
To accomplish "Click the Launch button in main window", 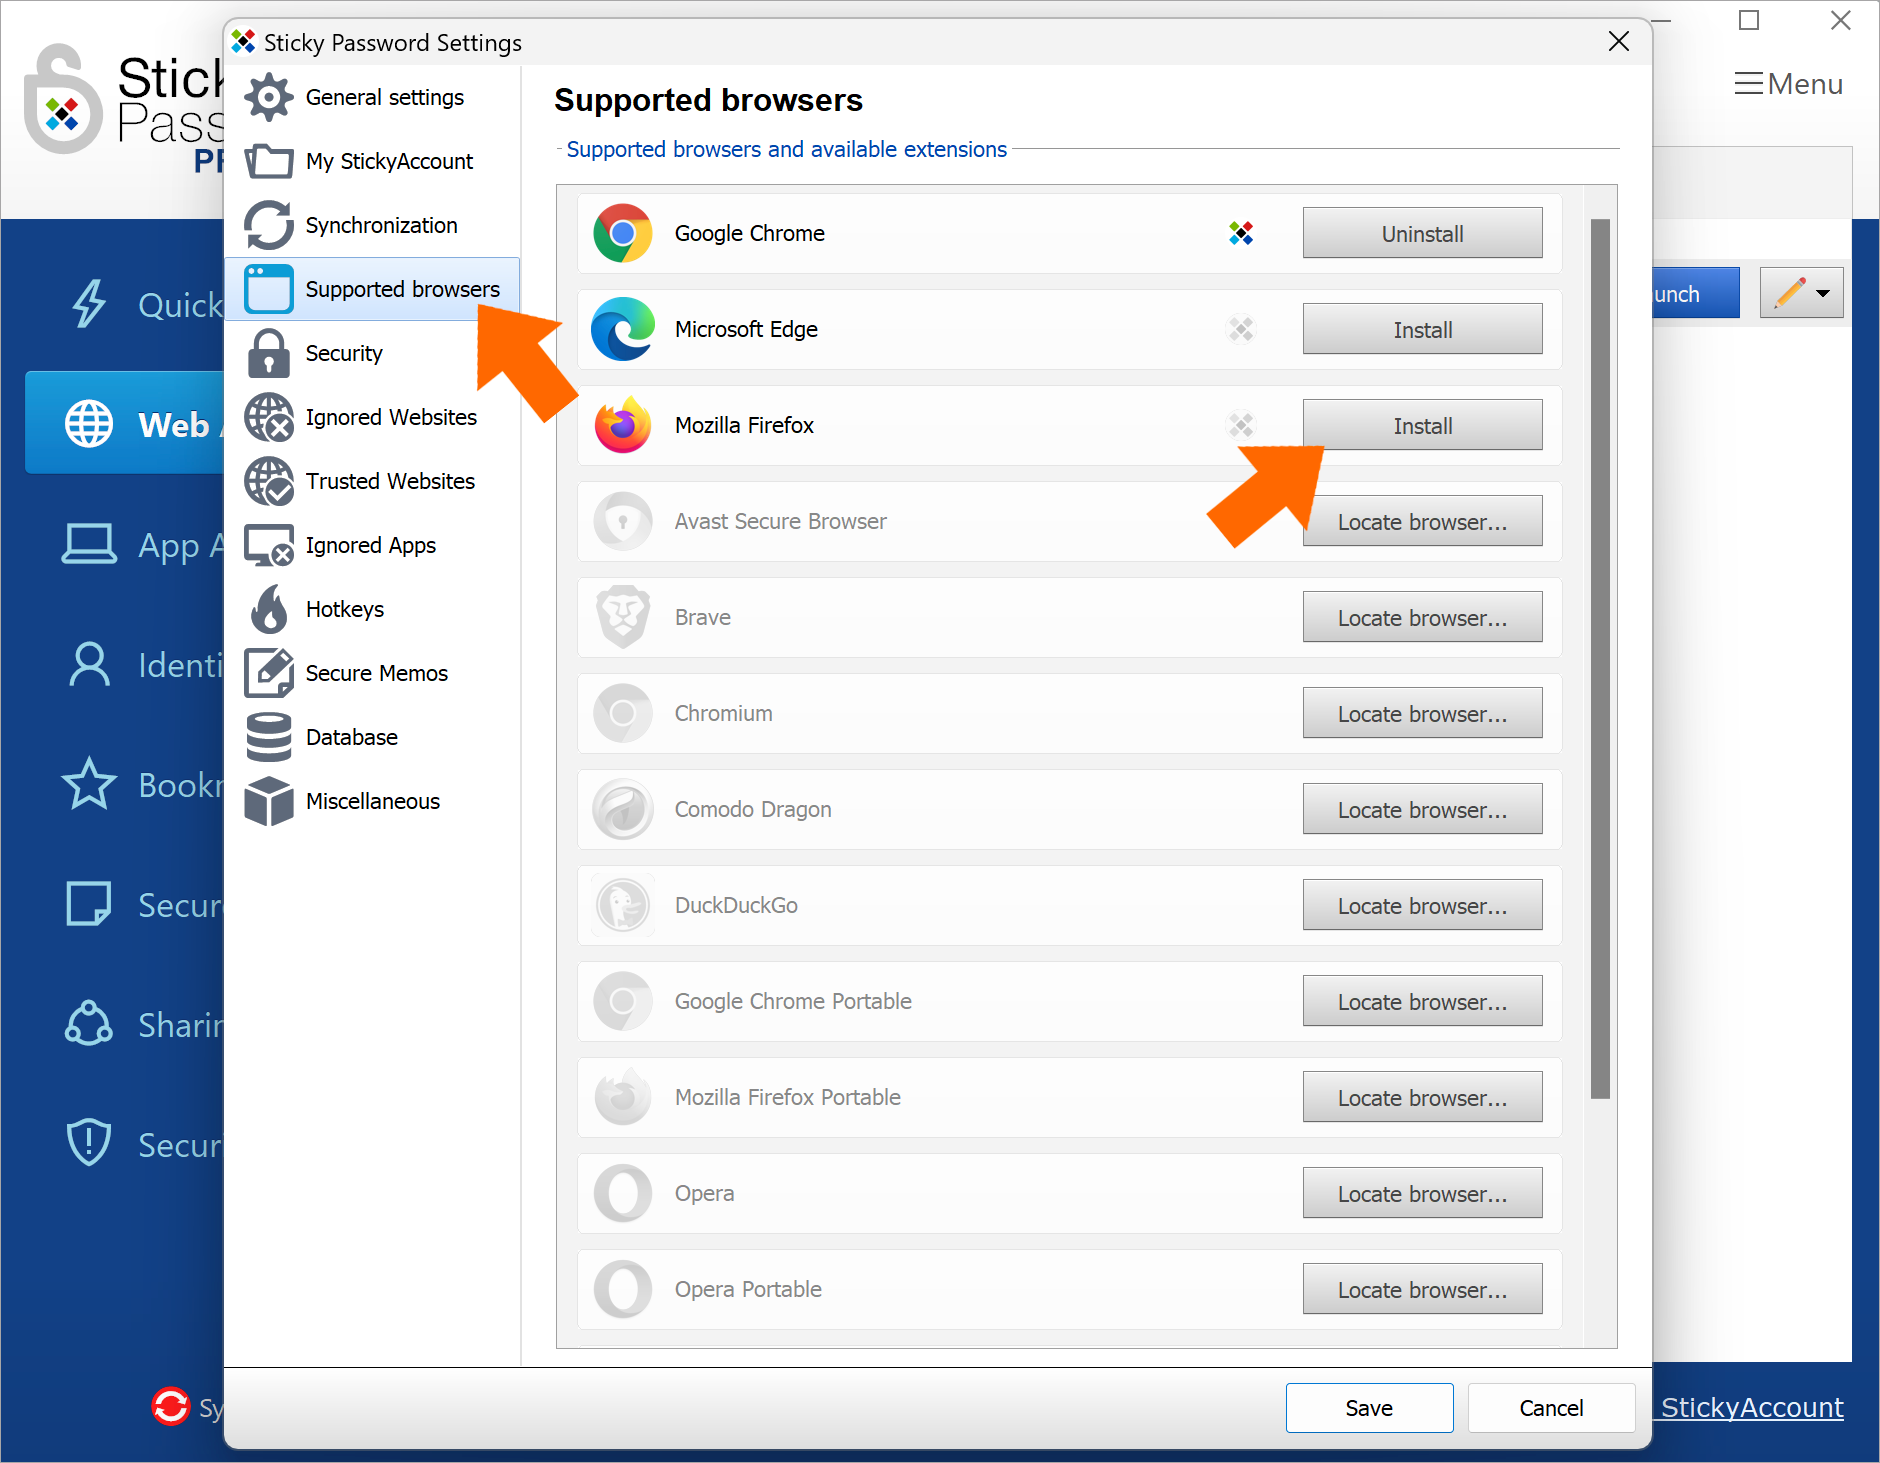I will click(x=1696, y=293).
